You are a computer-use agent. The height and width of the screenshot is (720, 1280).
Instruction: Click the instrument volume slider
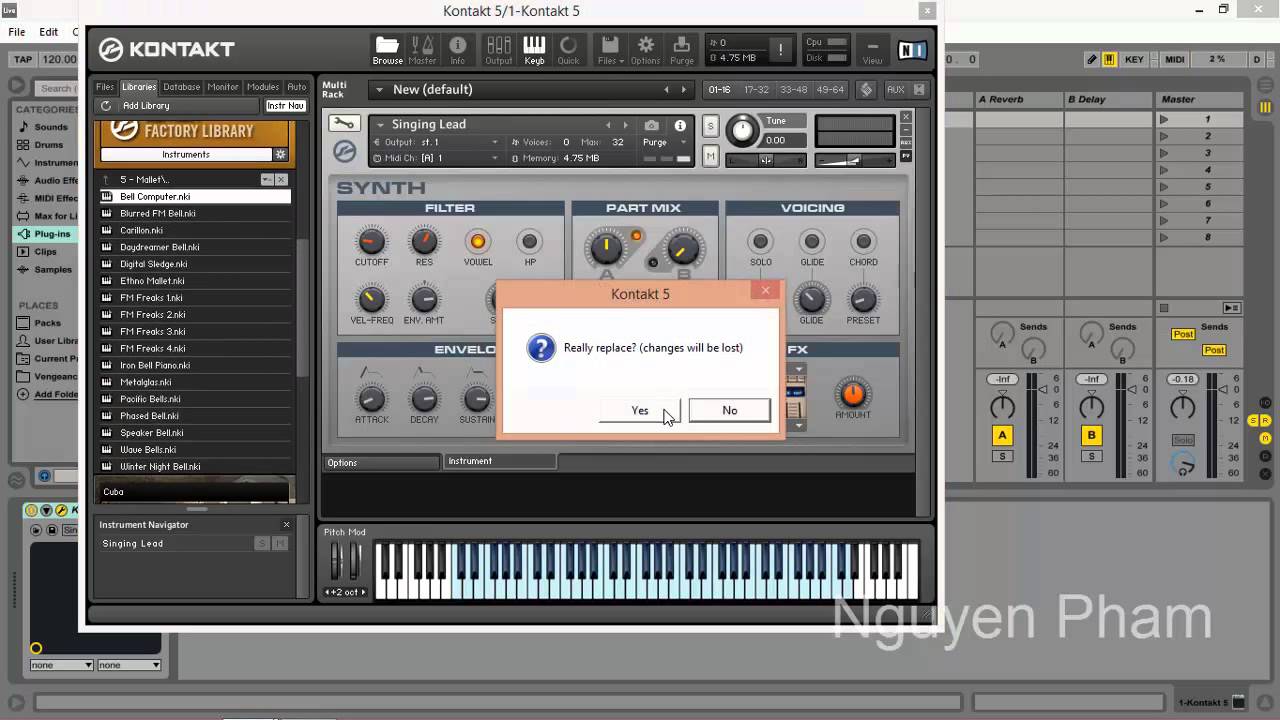854,160
